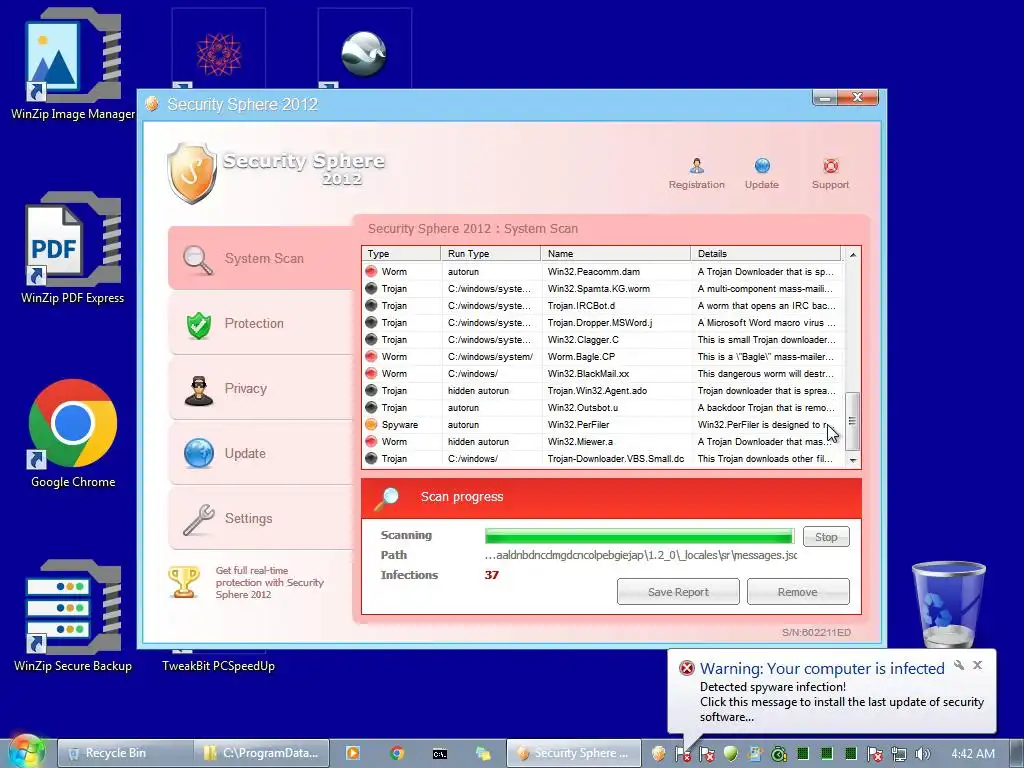
Task: Switch to the Privacy sidebar tab
Action: click(260, 389)
